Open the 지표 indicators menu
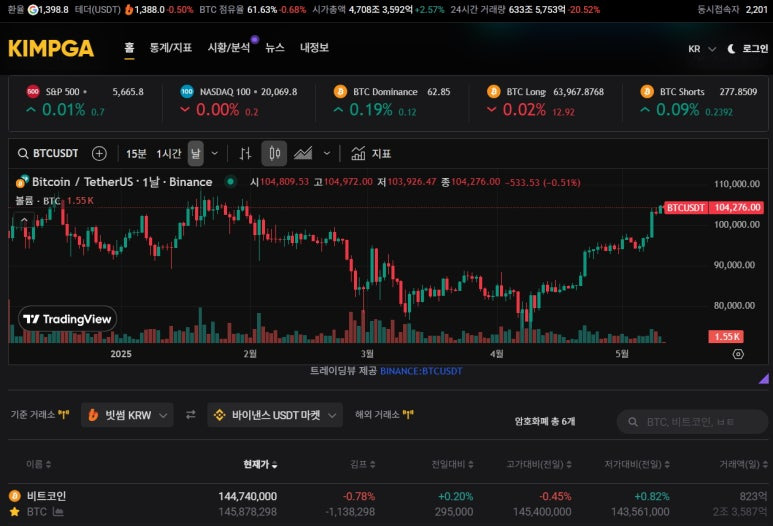Screen dimensions: 773x526 [371, 154]
